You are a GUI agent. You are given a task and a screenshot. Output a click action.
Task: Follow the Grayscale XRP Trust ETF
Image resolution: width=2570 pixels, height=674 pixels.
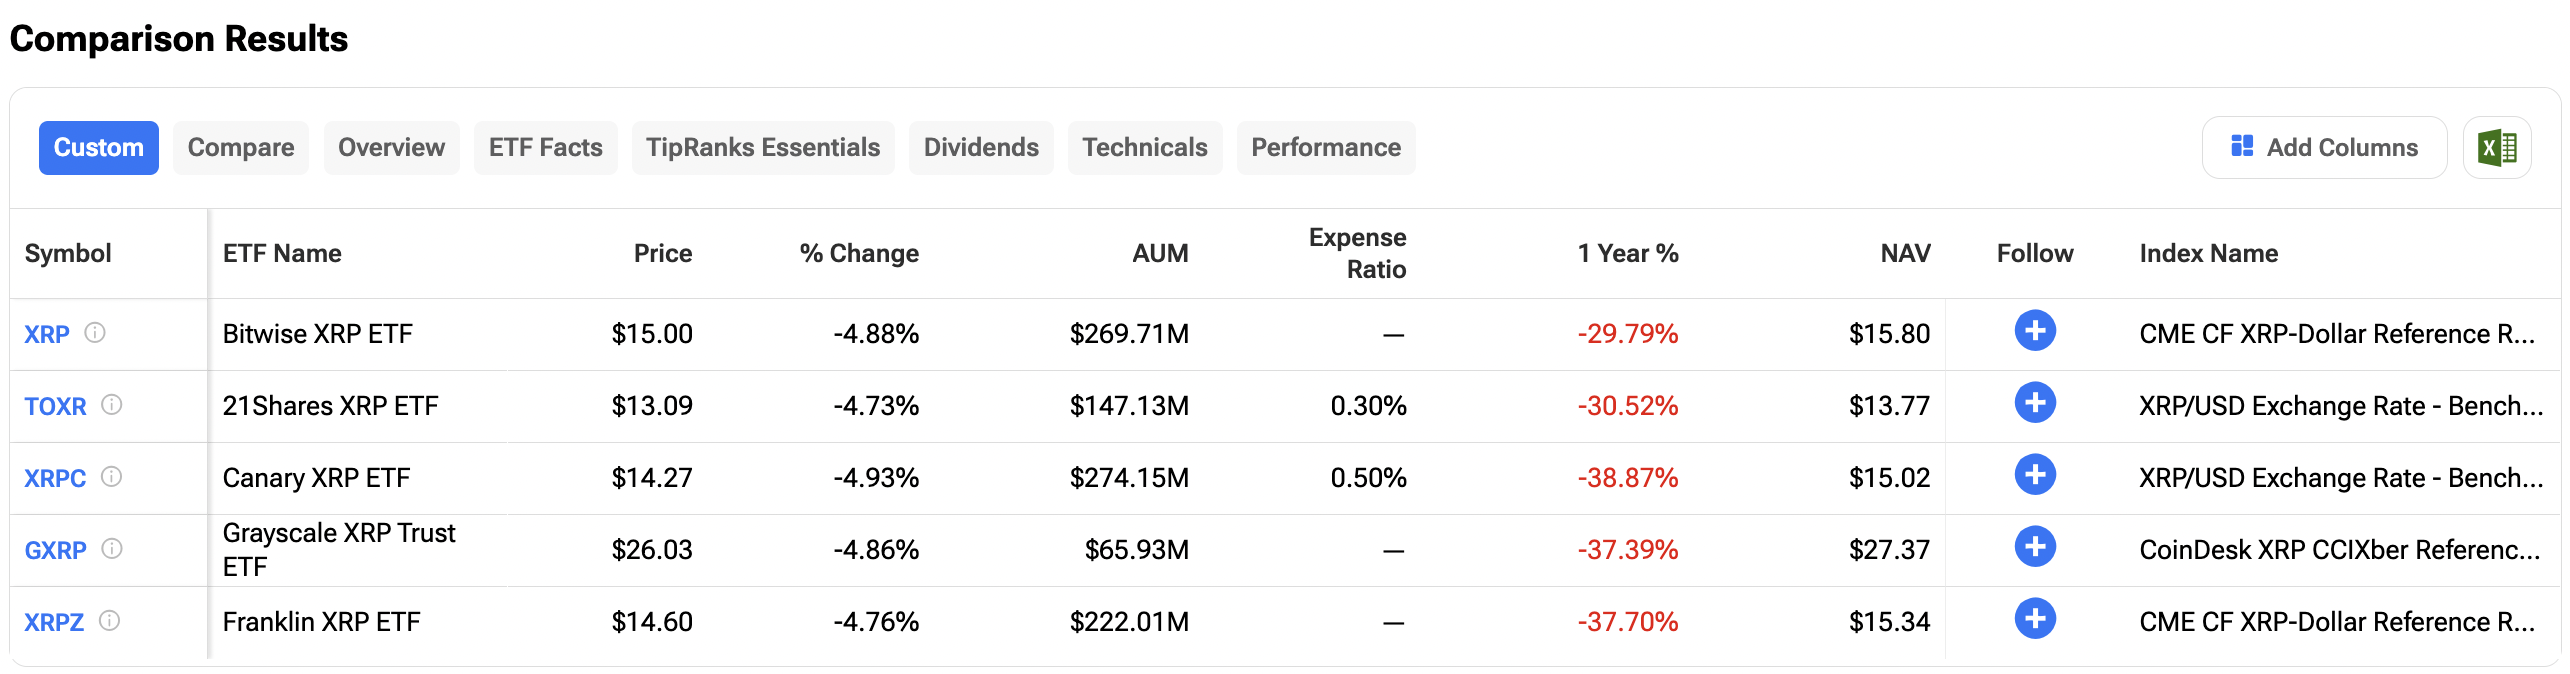(x=2035, y=547)
